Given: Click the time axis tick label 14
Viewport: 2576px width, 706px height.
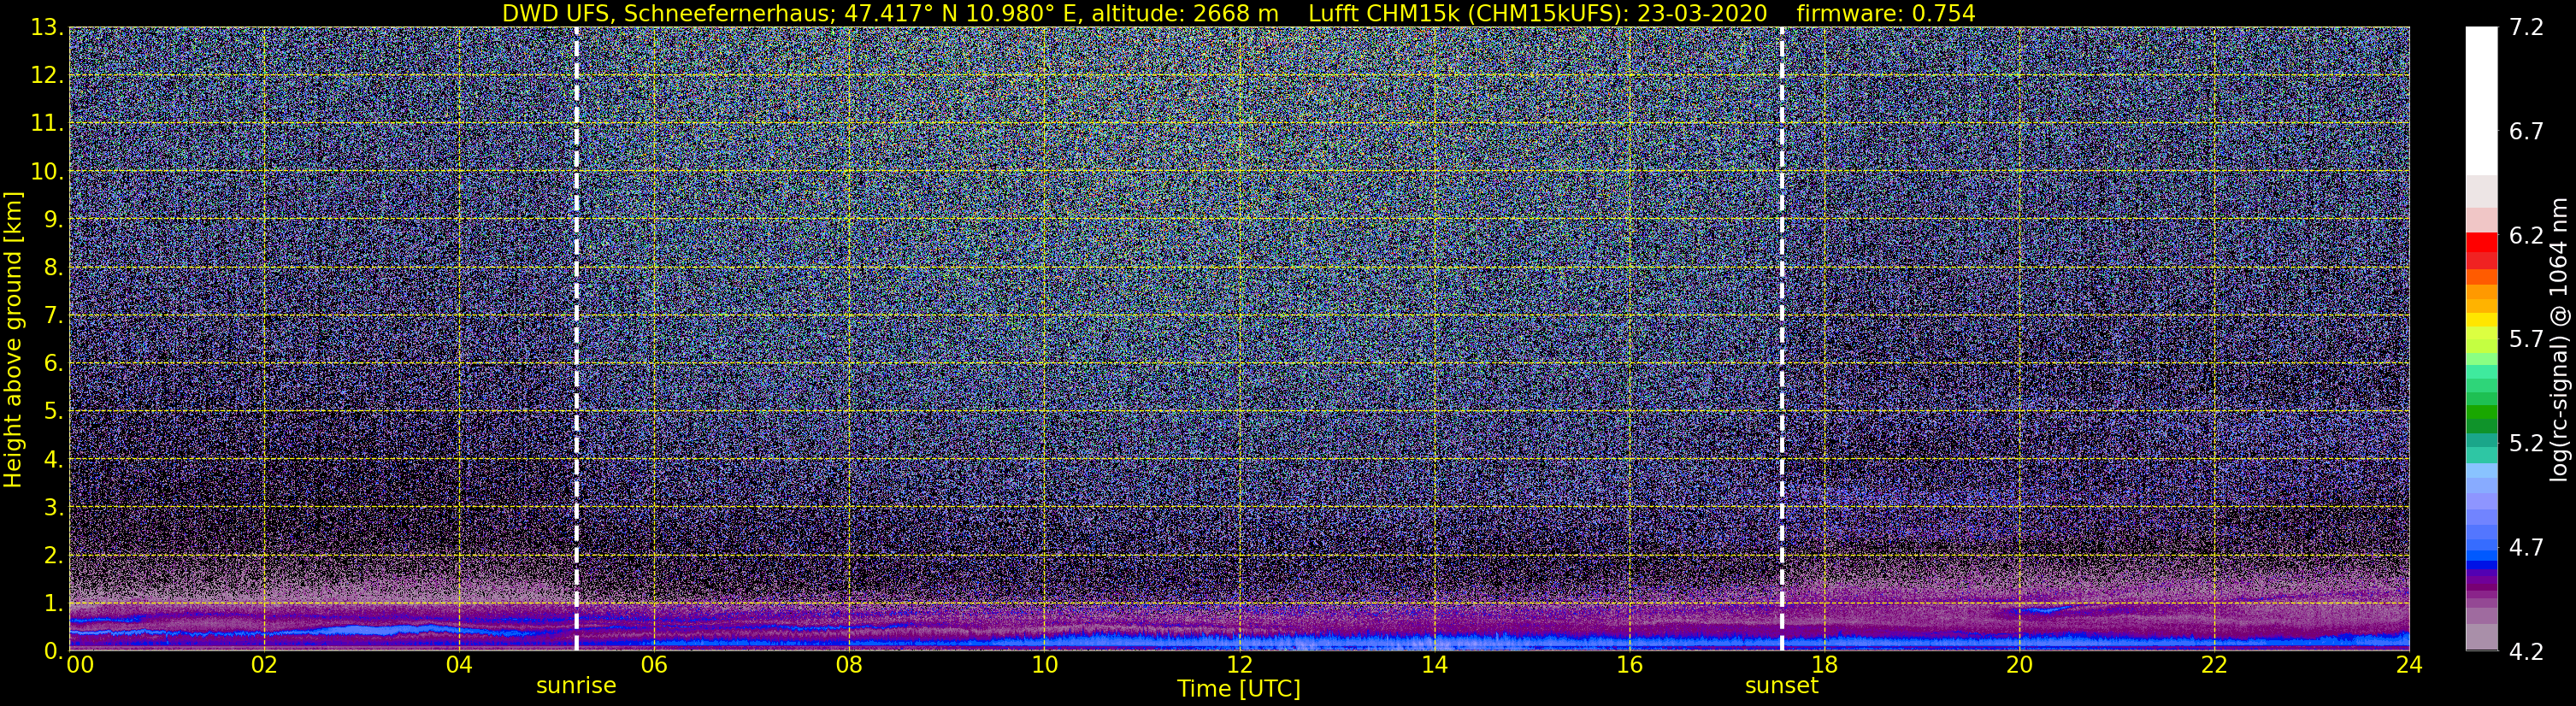Looking at the screenshot, I should coord(1434,665).
